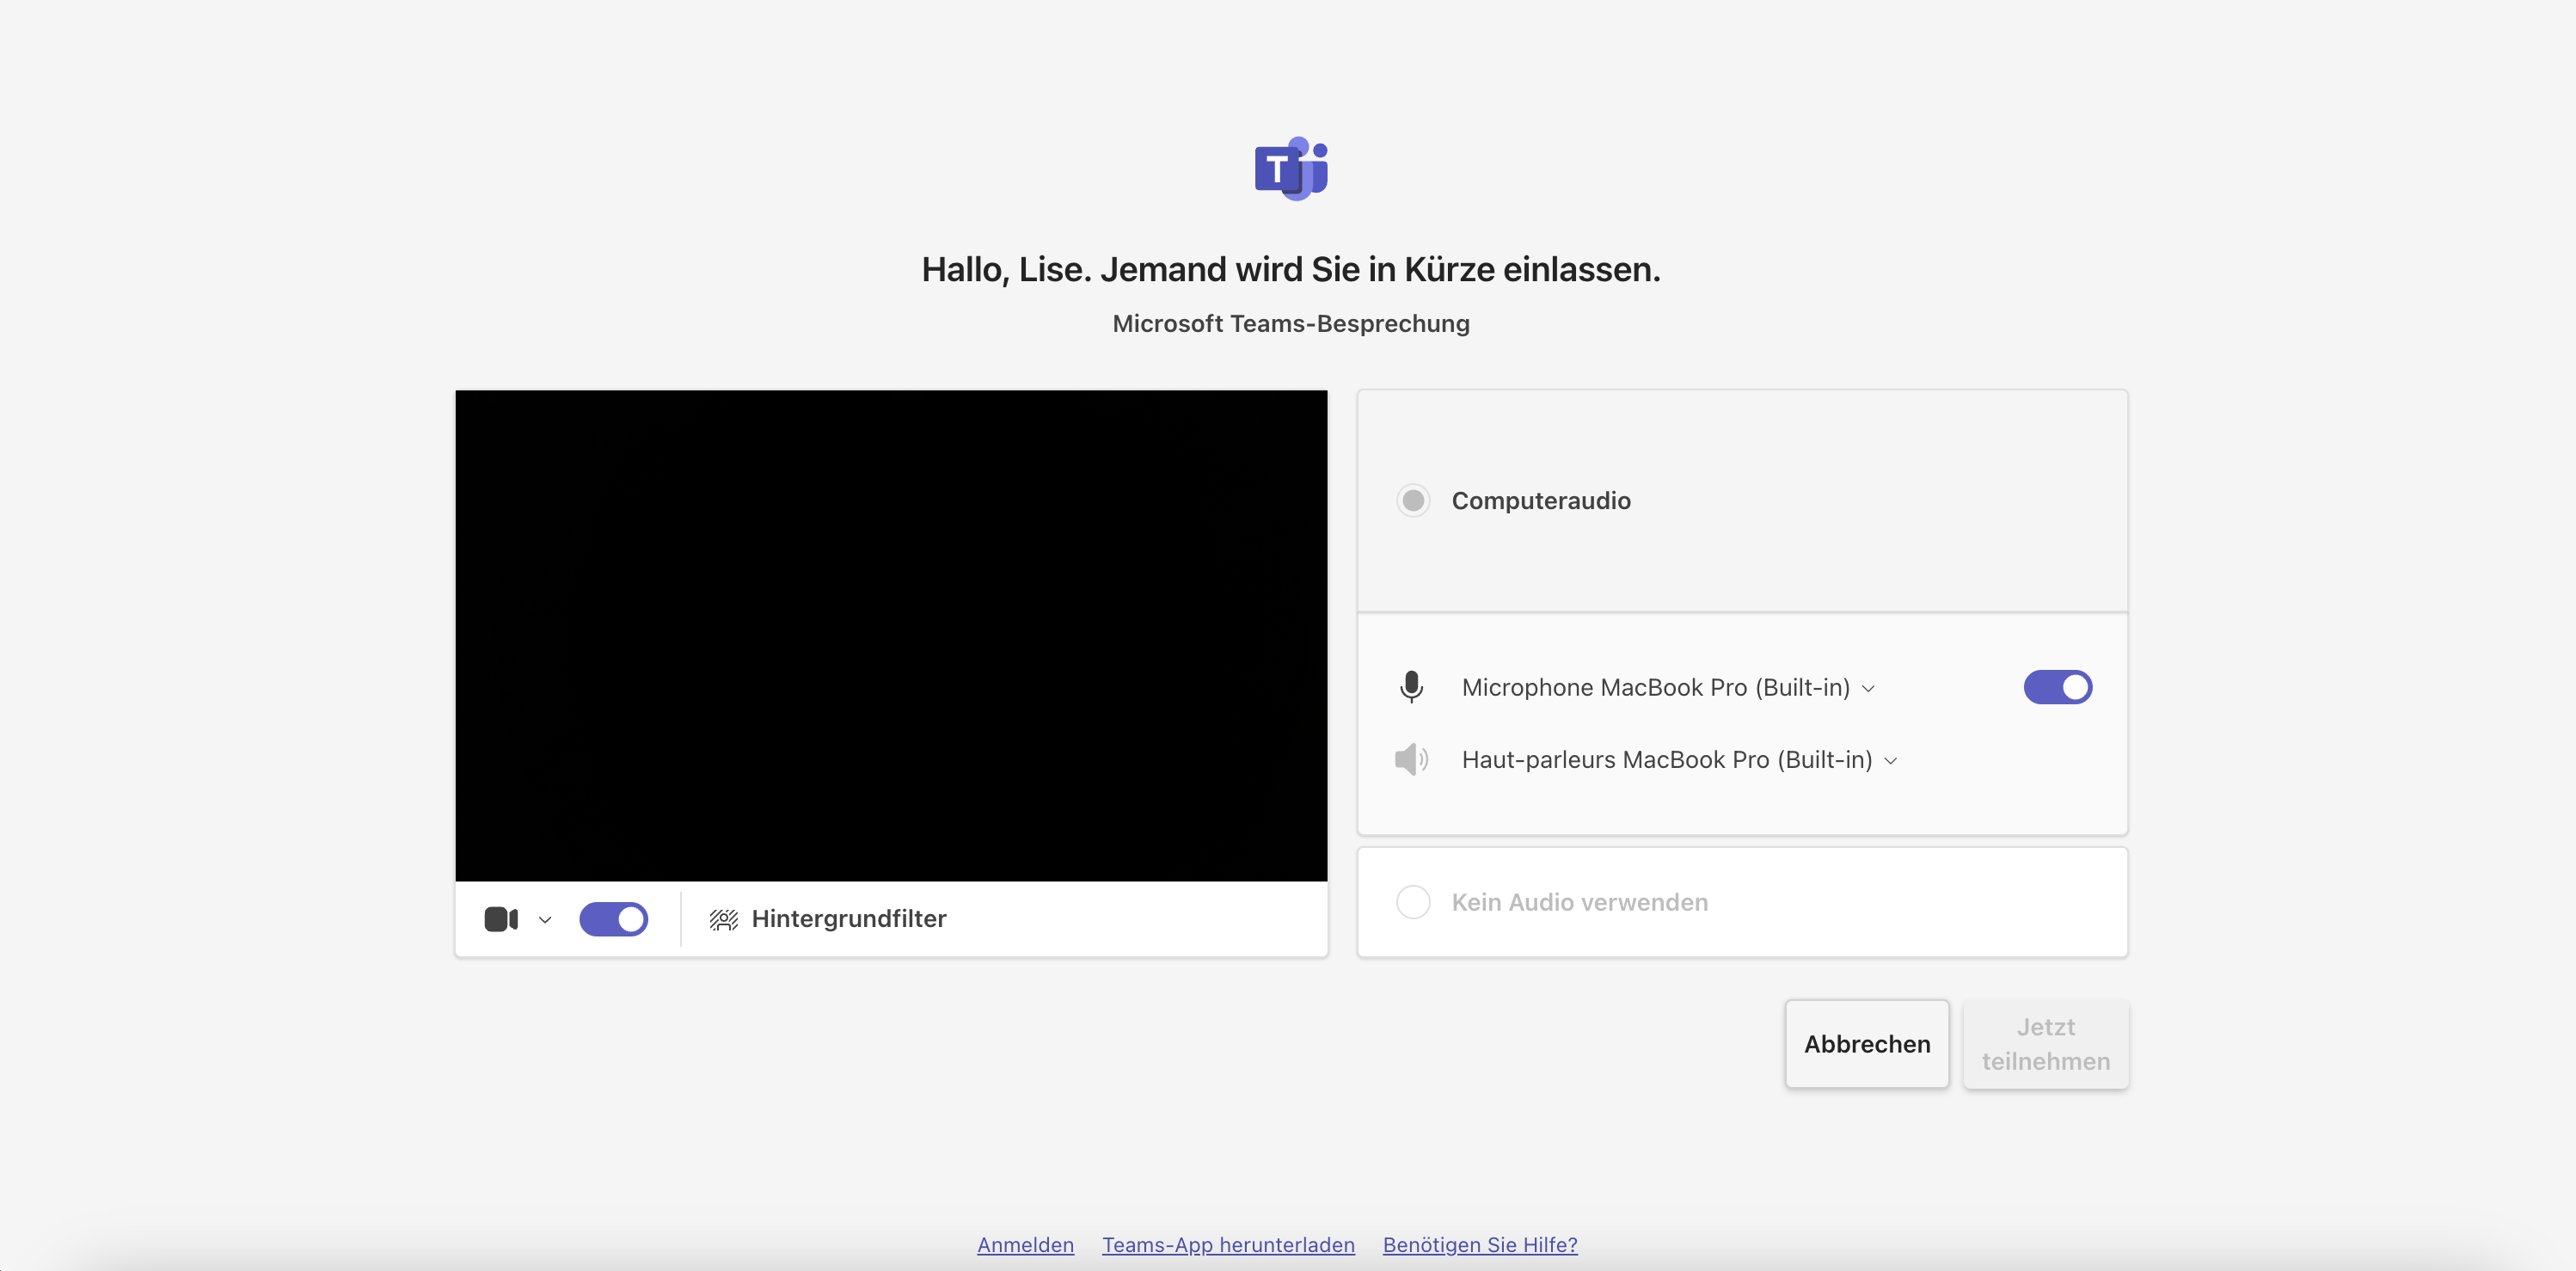
Task: Click the speaker volume icon
Action: tap(1411, 760)
